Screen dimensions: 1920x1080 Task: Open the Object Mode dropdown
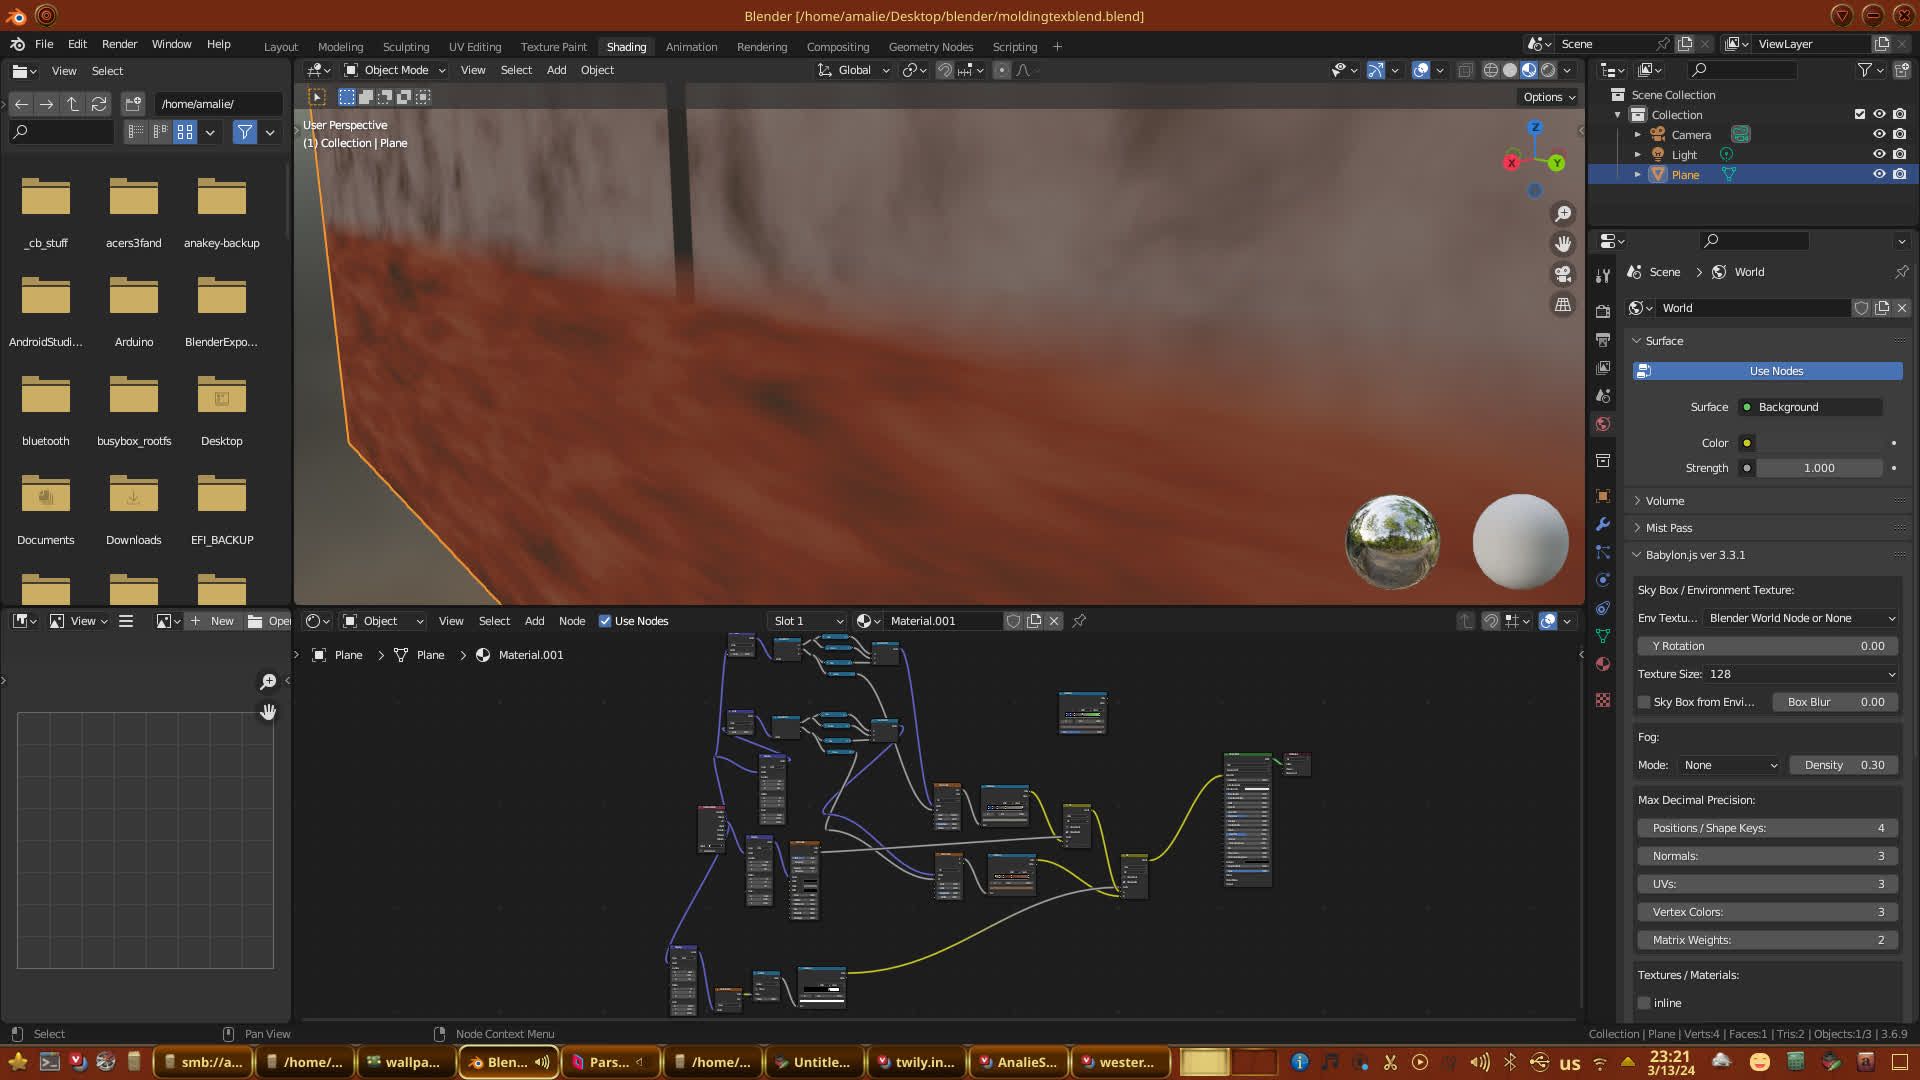[395, 70]
